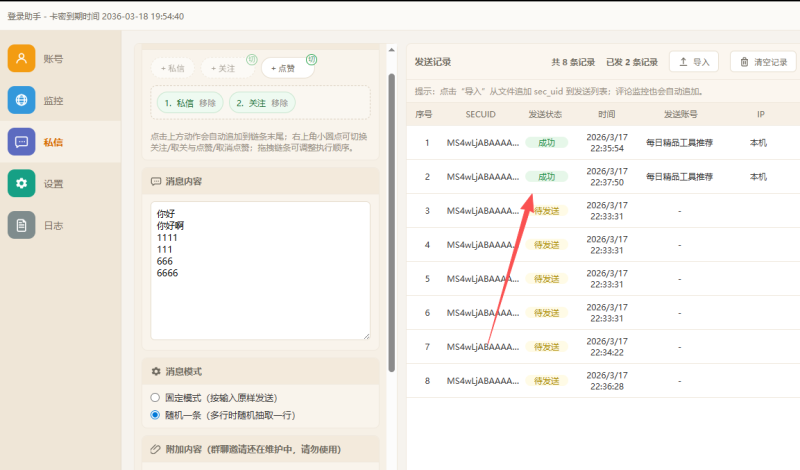Screen dimensions: 800x470
Task: Click into the 消息内容 text area
Action: (x=260, y=270)
